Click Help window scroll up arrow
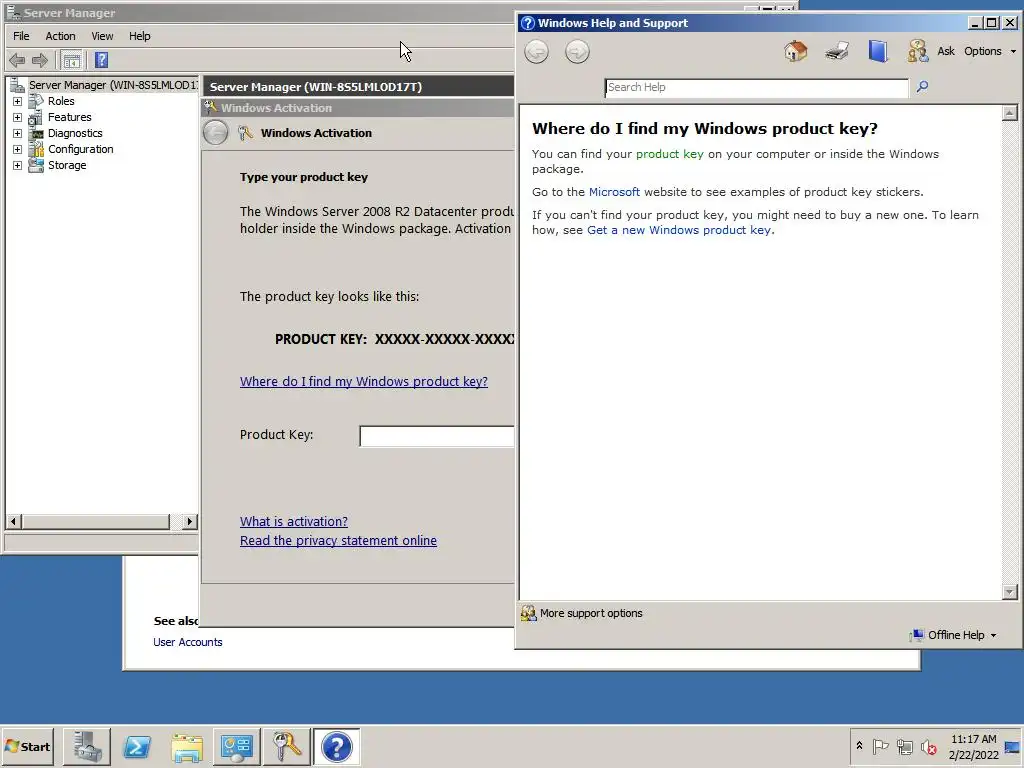This screenshot has width=1024, height=768. coord(1009,113)
